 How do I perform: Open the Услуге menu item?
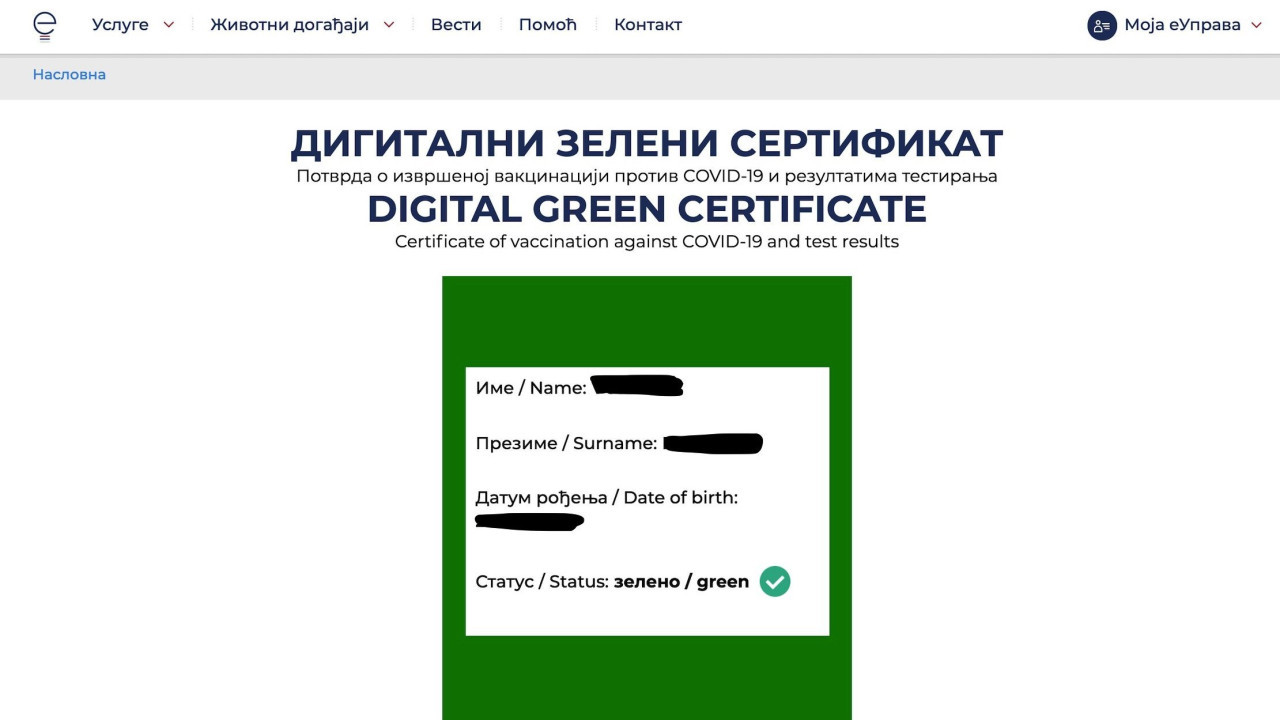(x=120, y=25)
